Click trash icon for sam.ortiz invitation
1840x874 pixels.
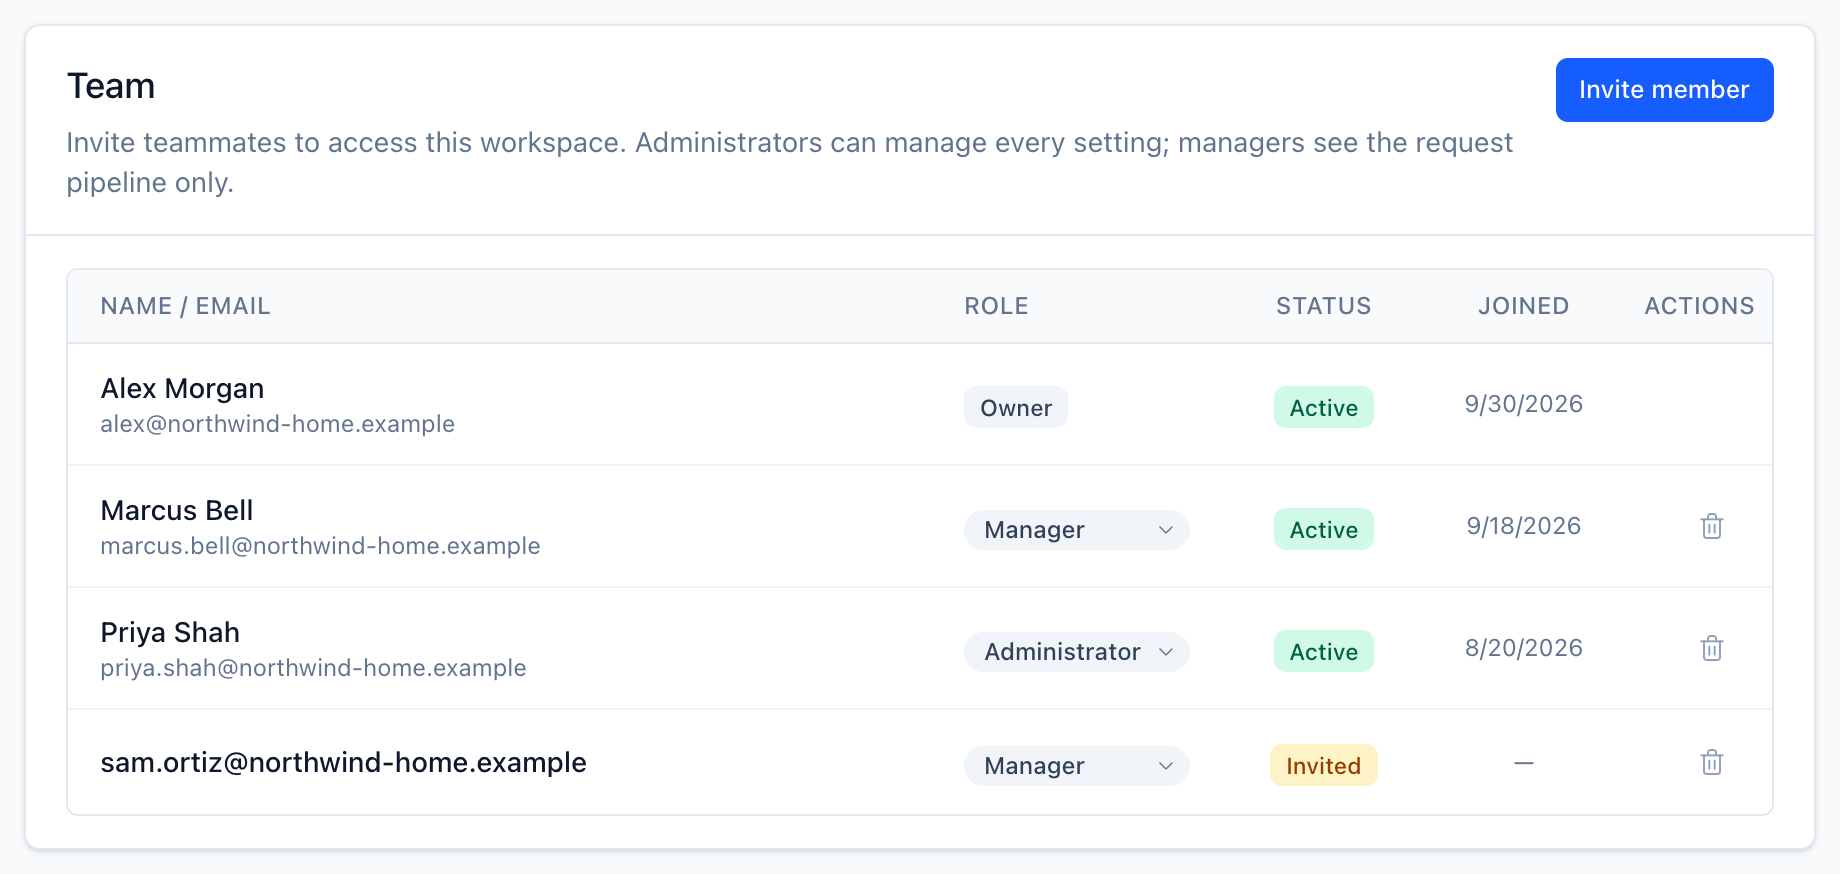[1711, 762]
